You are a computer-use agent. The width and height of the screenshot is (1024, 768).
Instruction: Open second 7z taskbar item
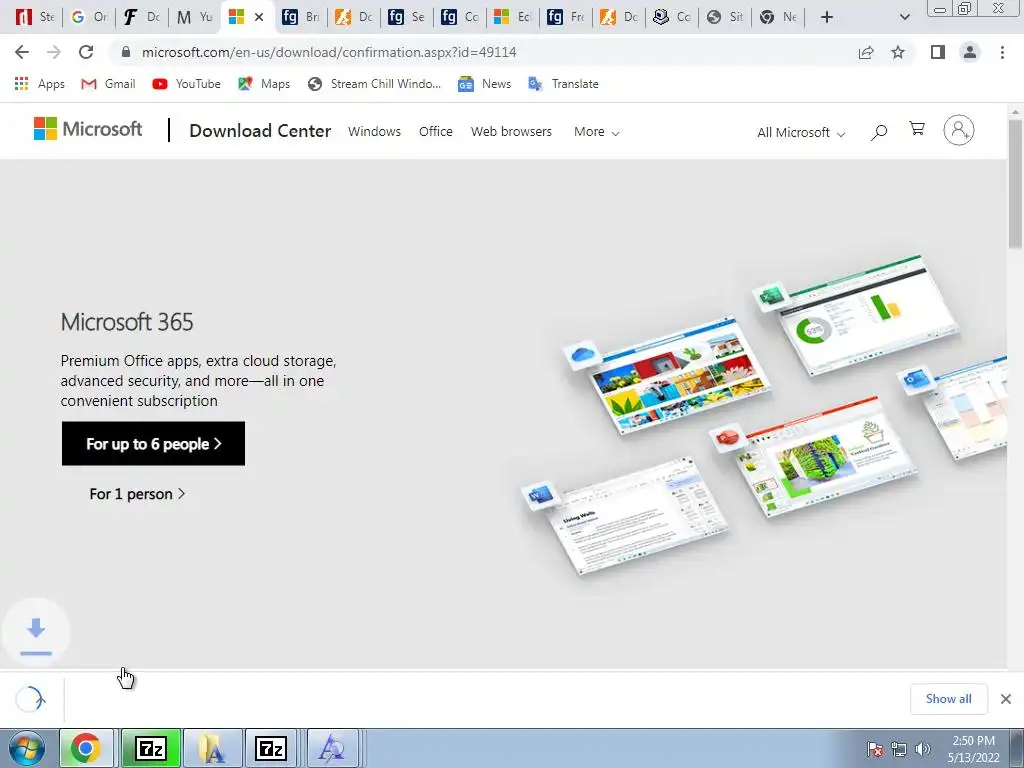[271, 748]
